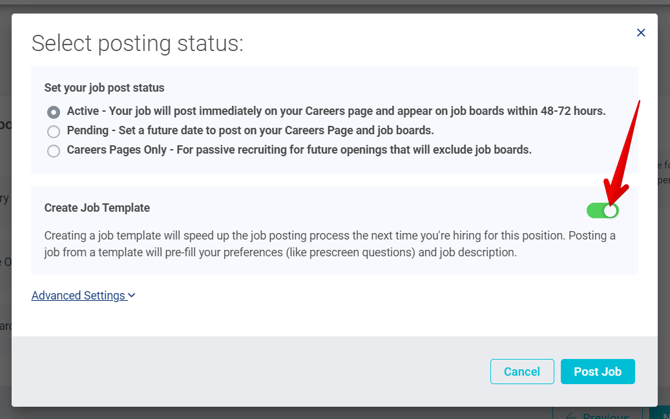This screenshot has width=670, height=419.
Task: Expand the chevron beside Advanced Settings
Action: point(132,296)
